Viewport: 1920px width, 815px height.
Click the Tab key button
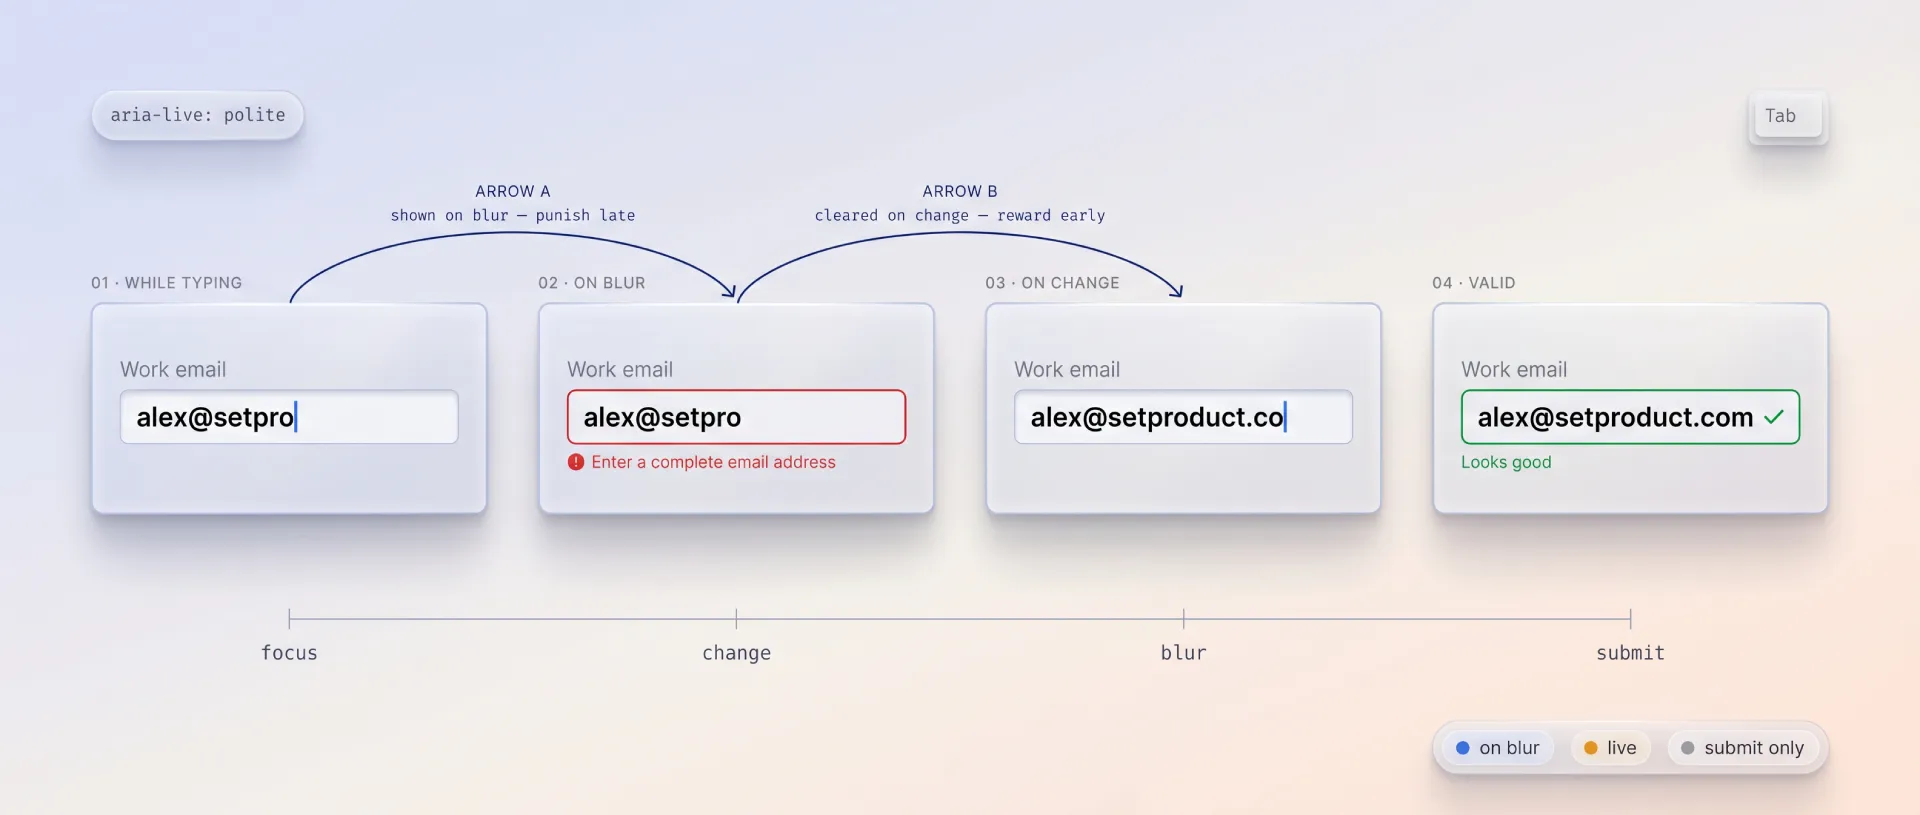point(1788,117)
